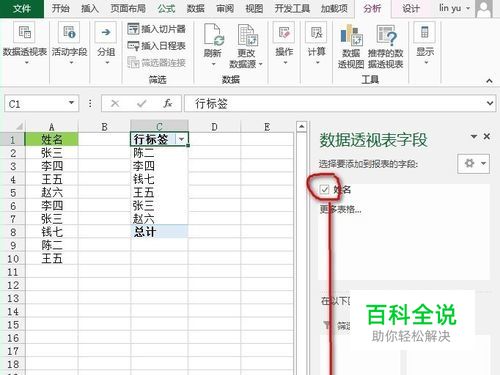Select pivot cell C2 containing 陈二
500x375 pixels.
click(x=159, y=153)
